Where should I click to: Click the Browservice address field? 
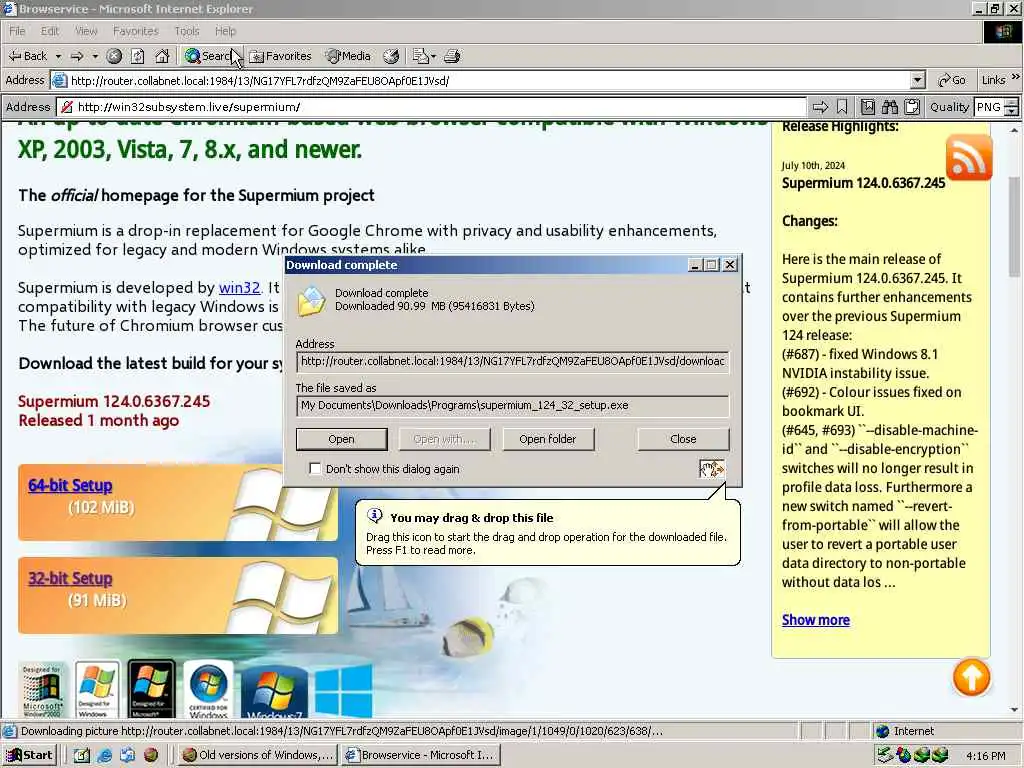click(432, 107)
